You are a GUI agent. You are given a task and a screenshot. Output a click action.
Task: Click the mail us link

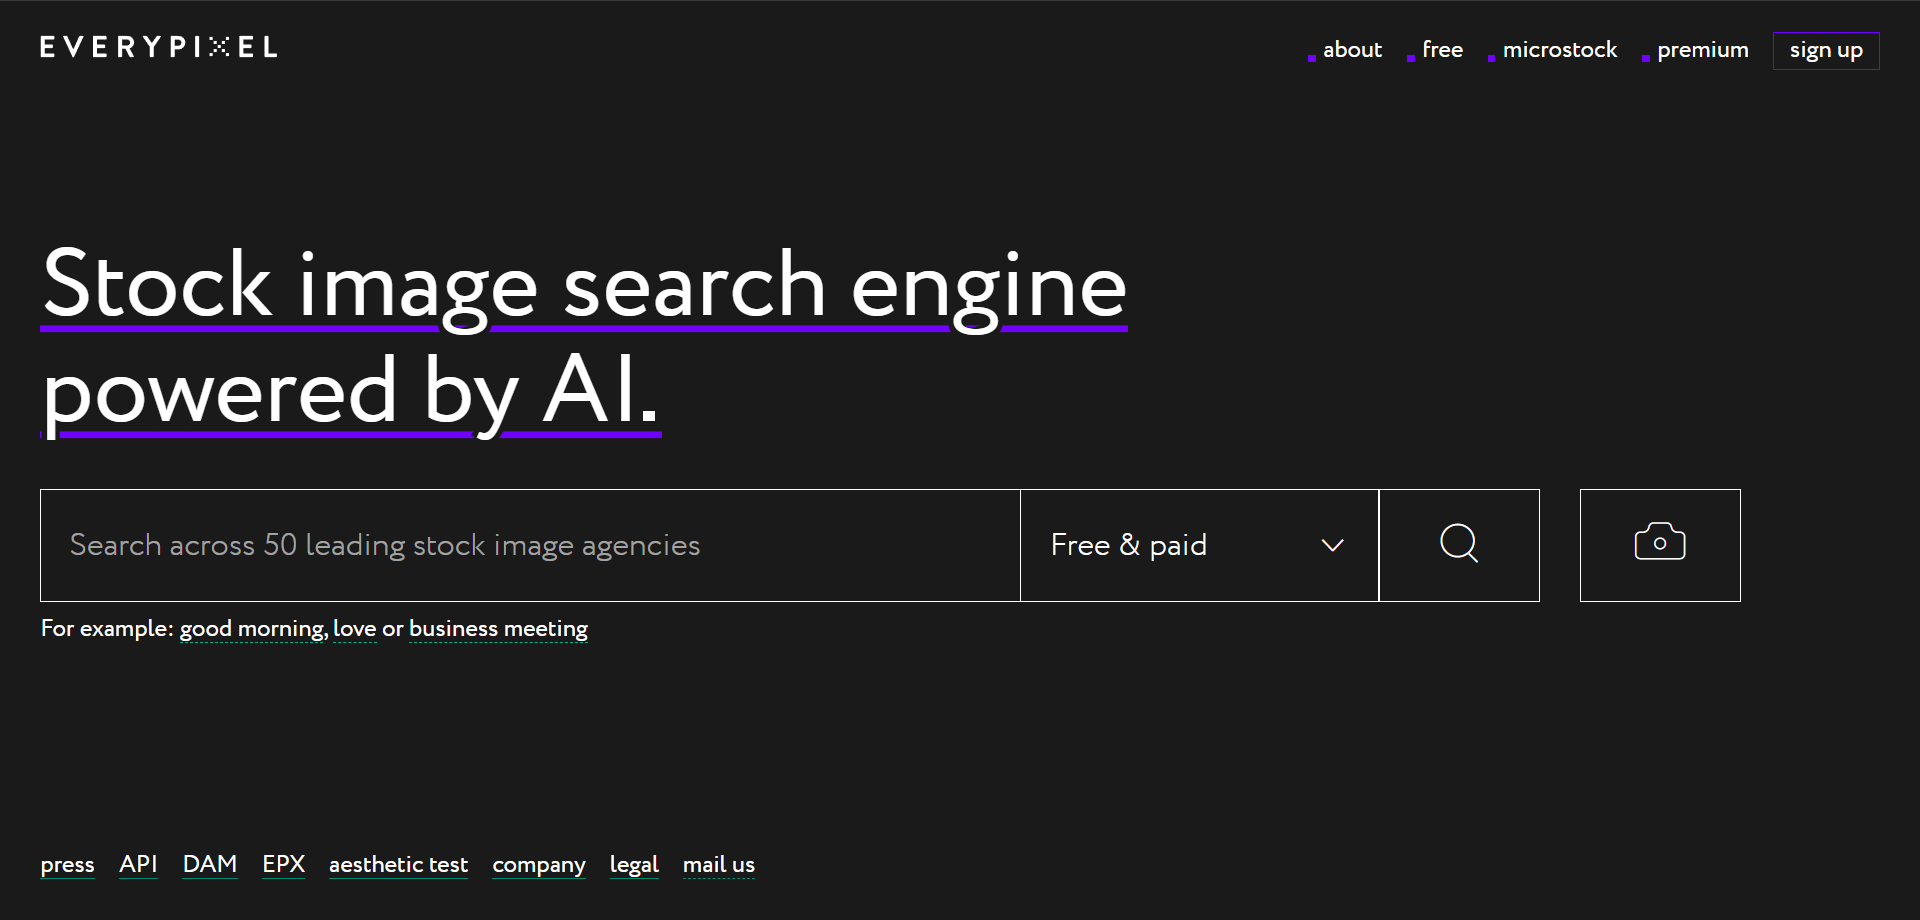pos(718,865)
